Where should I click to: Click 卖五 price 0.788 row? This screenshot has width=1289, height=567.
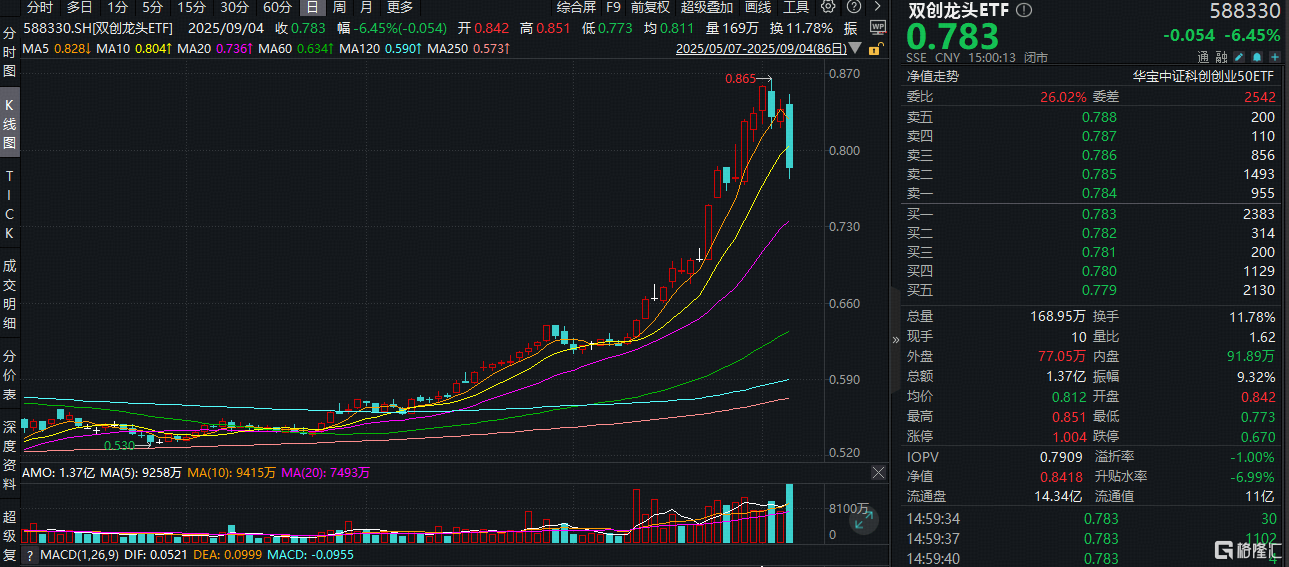click(1091, 117)
